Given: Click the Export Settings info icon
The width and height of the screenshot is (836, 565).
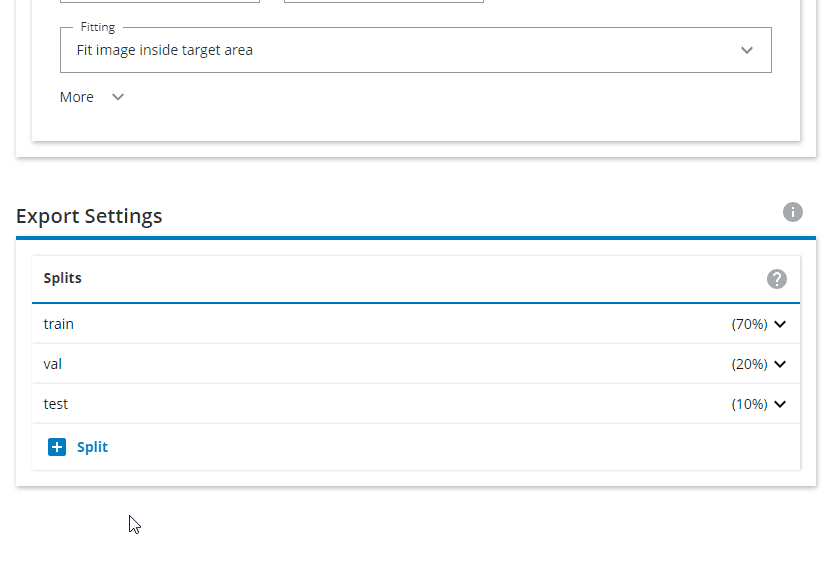Looking at the screenshot, I should 793,212.
